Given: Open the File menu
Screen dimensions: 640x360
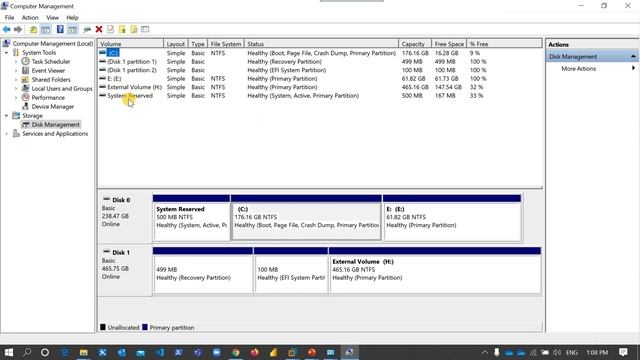Looking at the screenshot, I should coord(9,18).
